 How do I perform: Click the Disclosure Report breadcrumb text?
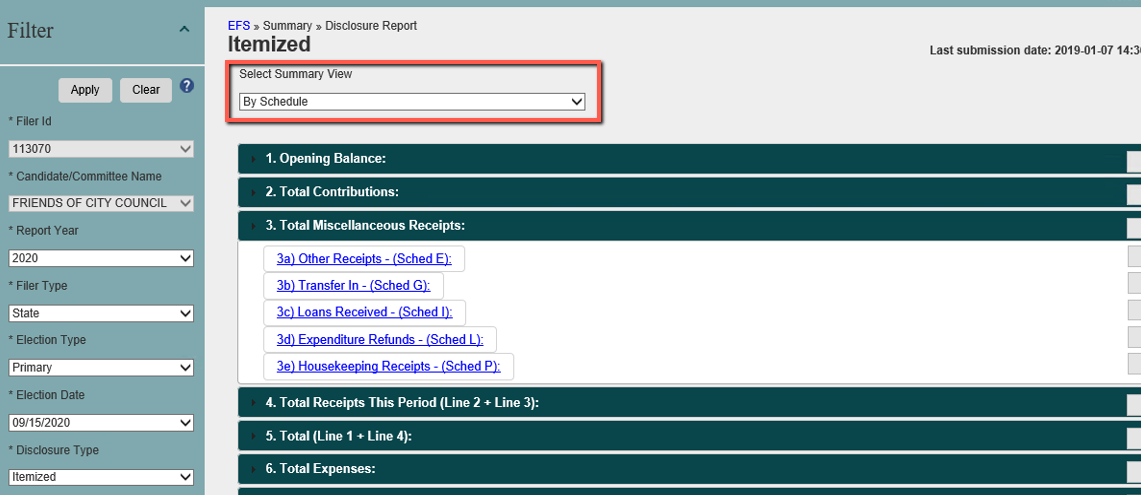coord(371,25)
